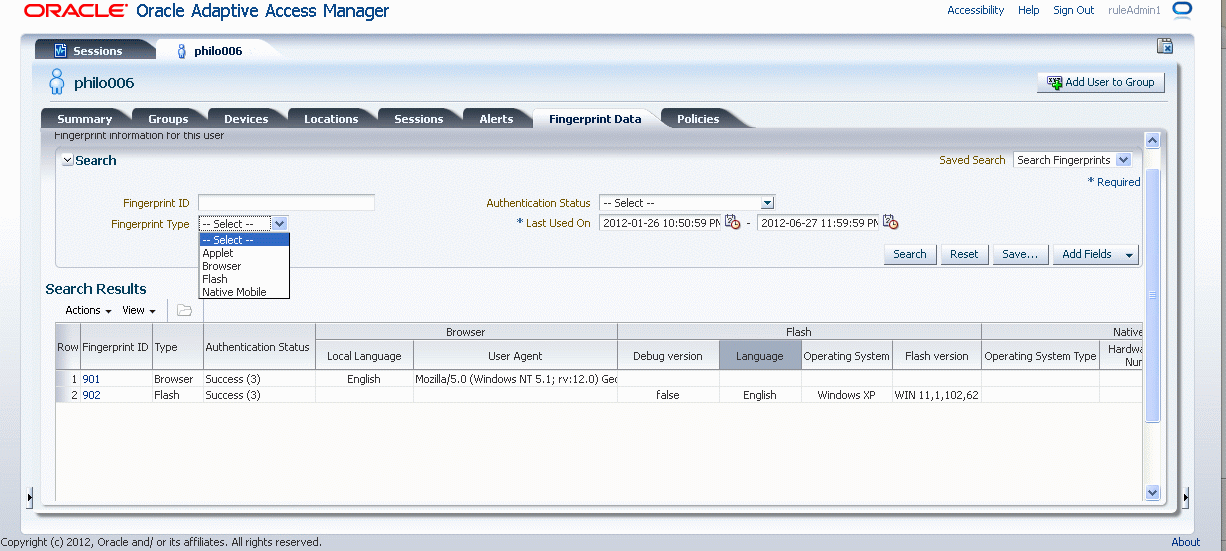
Task: Toggle the Fingerprint Type dropdown arrow
Action: pos(280,224)
